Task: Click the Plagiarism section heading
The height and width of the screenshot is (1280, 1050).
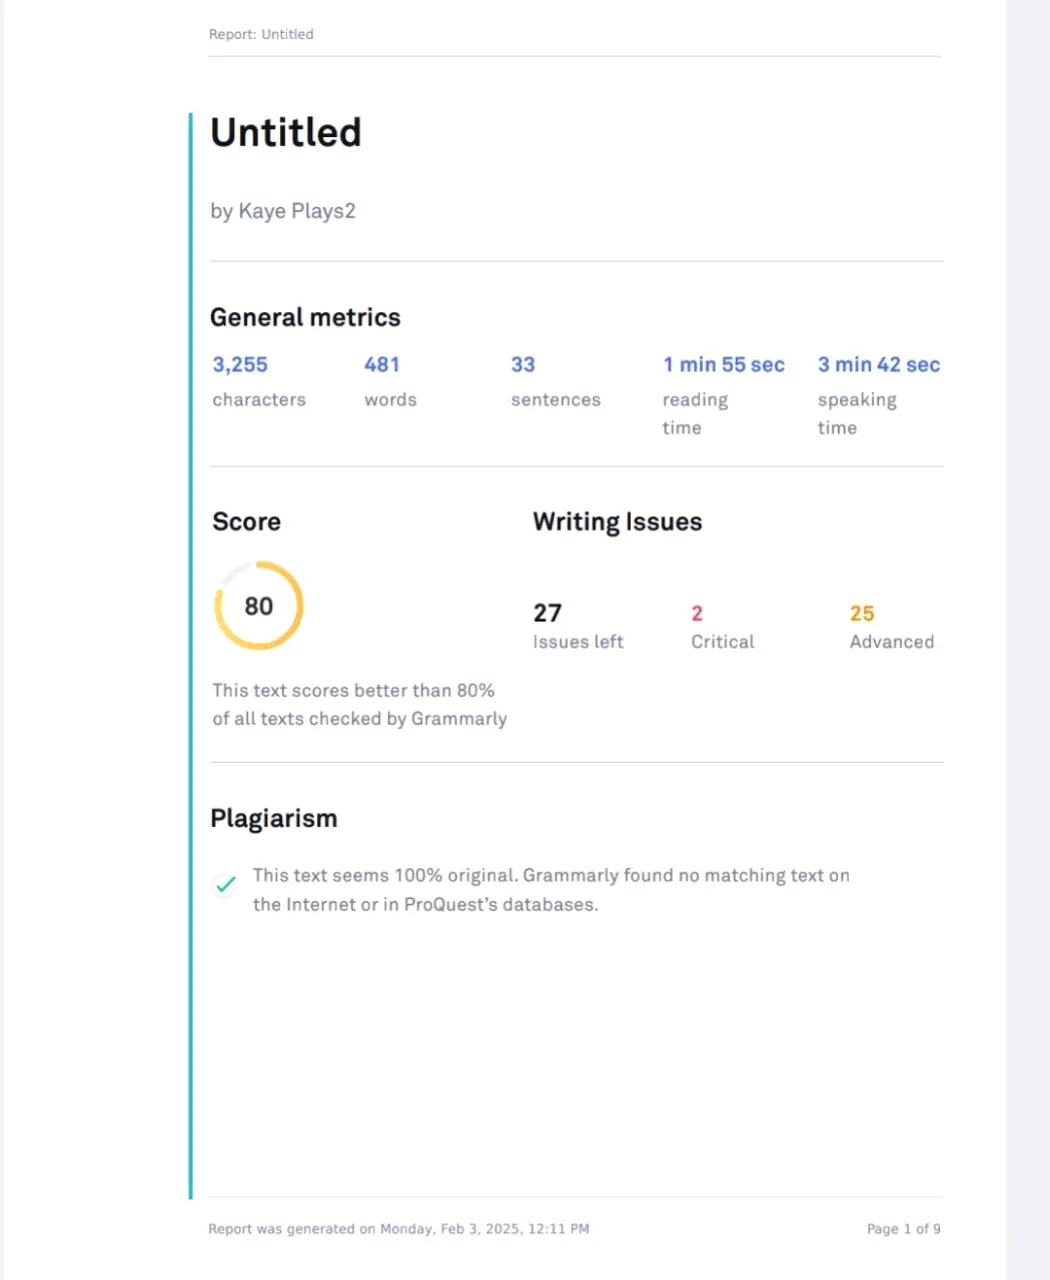Action: point(274,819)
